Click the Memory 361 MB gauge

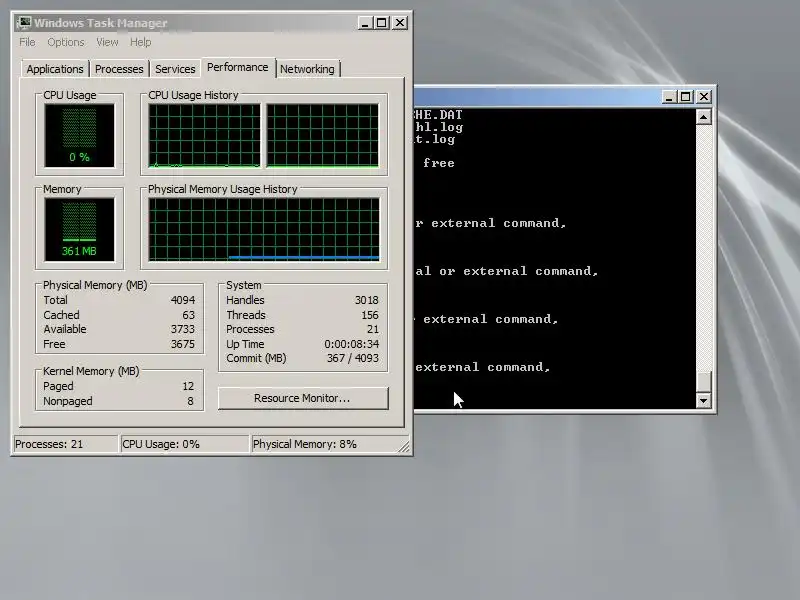click(80, 230)
